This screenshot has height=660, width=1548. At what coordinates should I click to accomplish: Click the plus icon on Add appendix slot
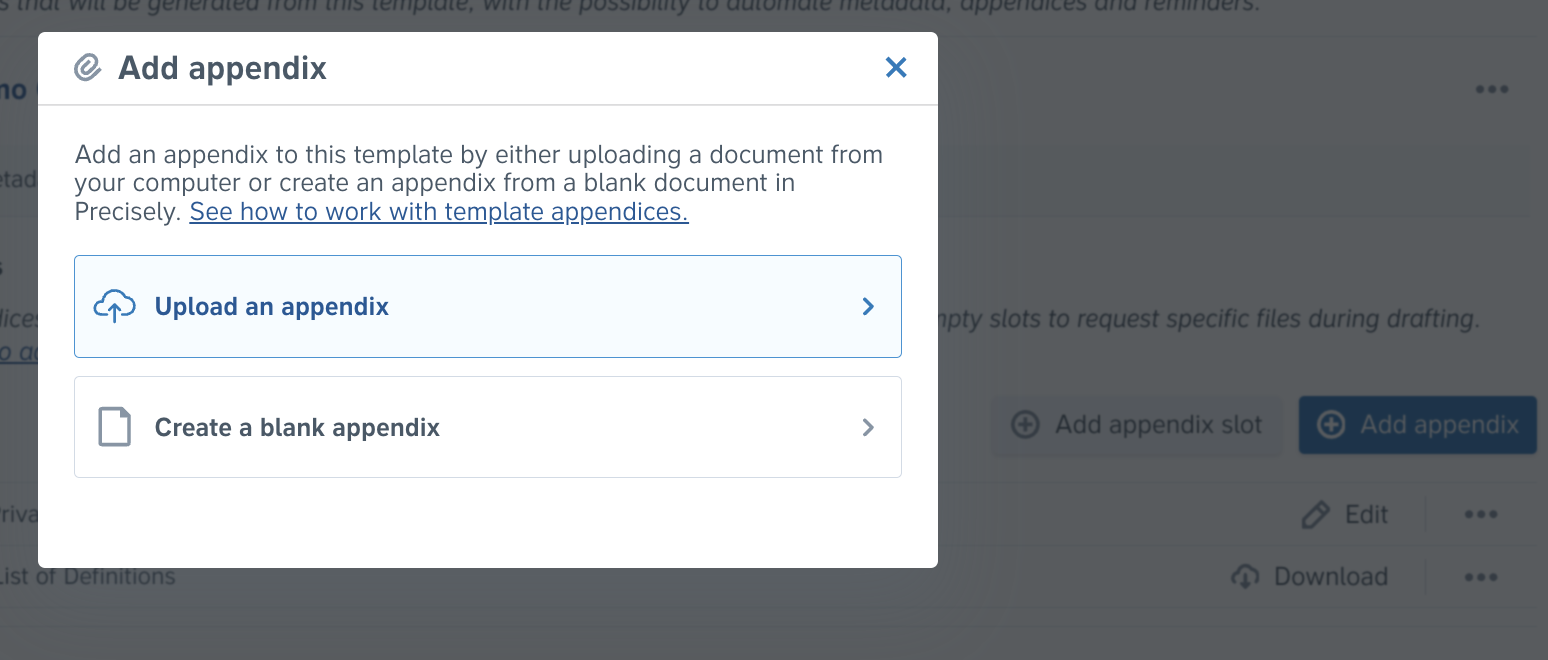click(1026, 424)
